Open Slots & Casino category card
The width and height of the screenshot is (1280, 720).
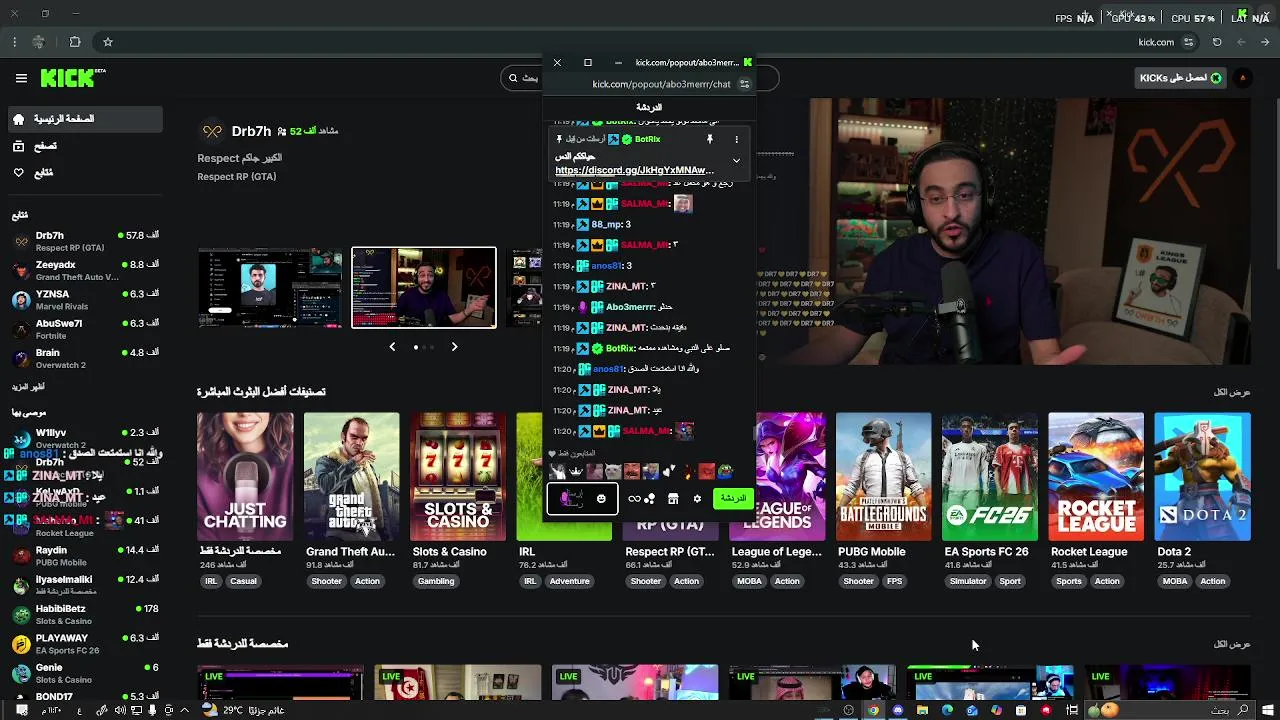(458, 476)
